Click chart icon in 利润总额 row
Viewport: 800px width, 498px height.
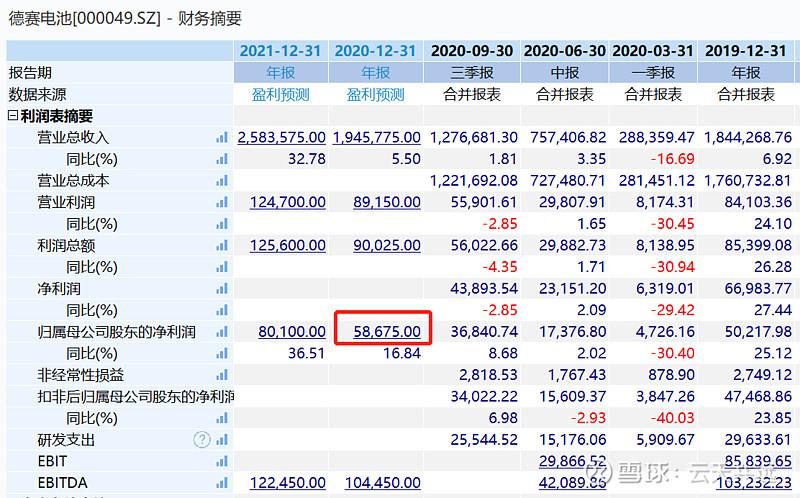222,246
